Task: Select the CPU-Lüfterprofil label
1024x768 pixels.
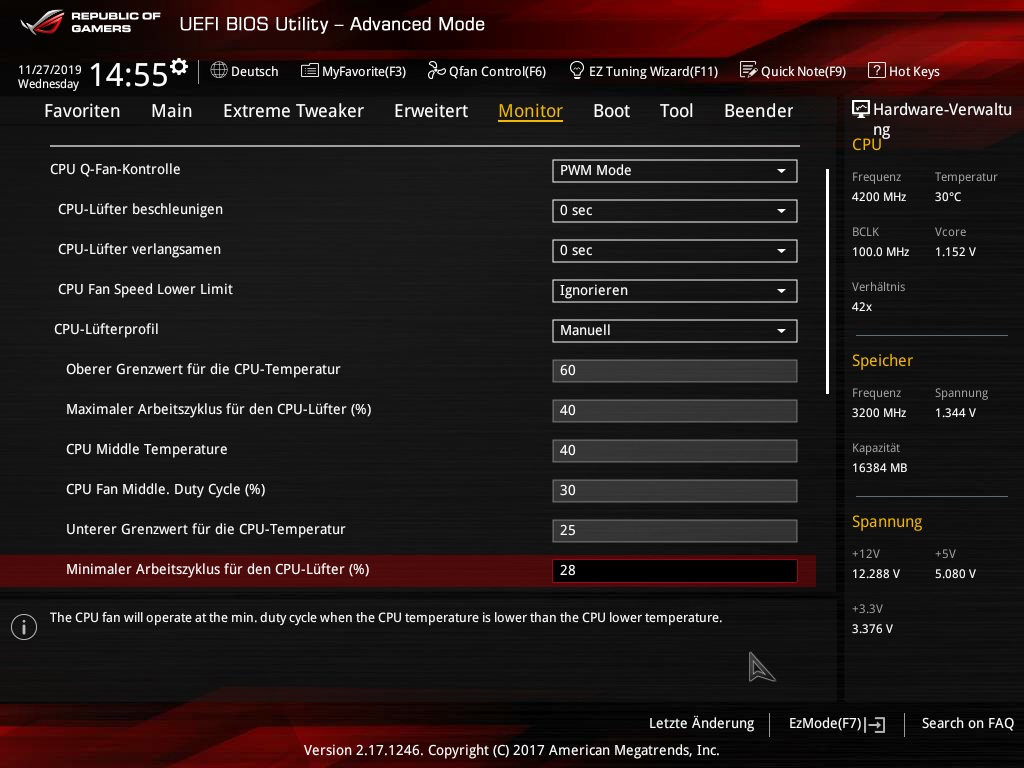Action: click(106, 329)
